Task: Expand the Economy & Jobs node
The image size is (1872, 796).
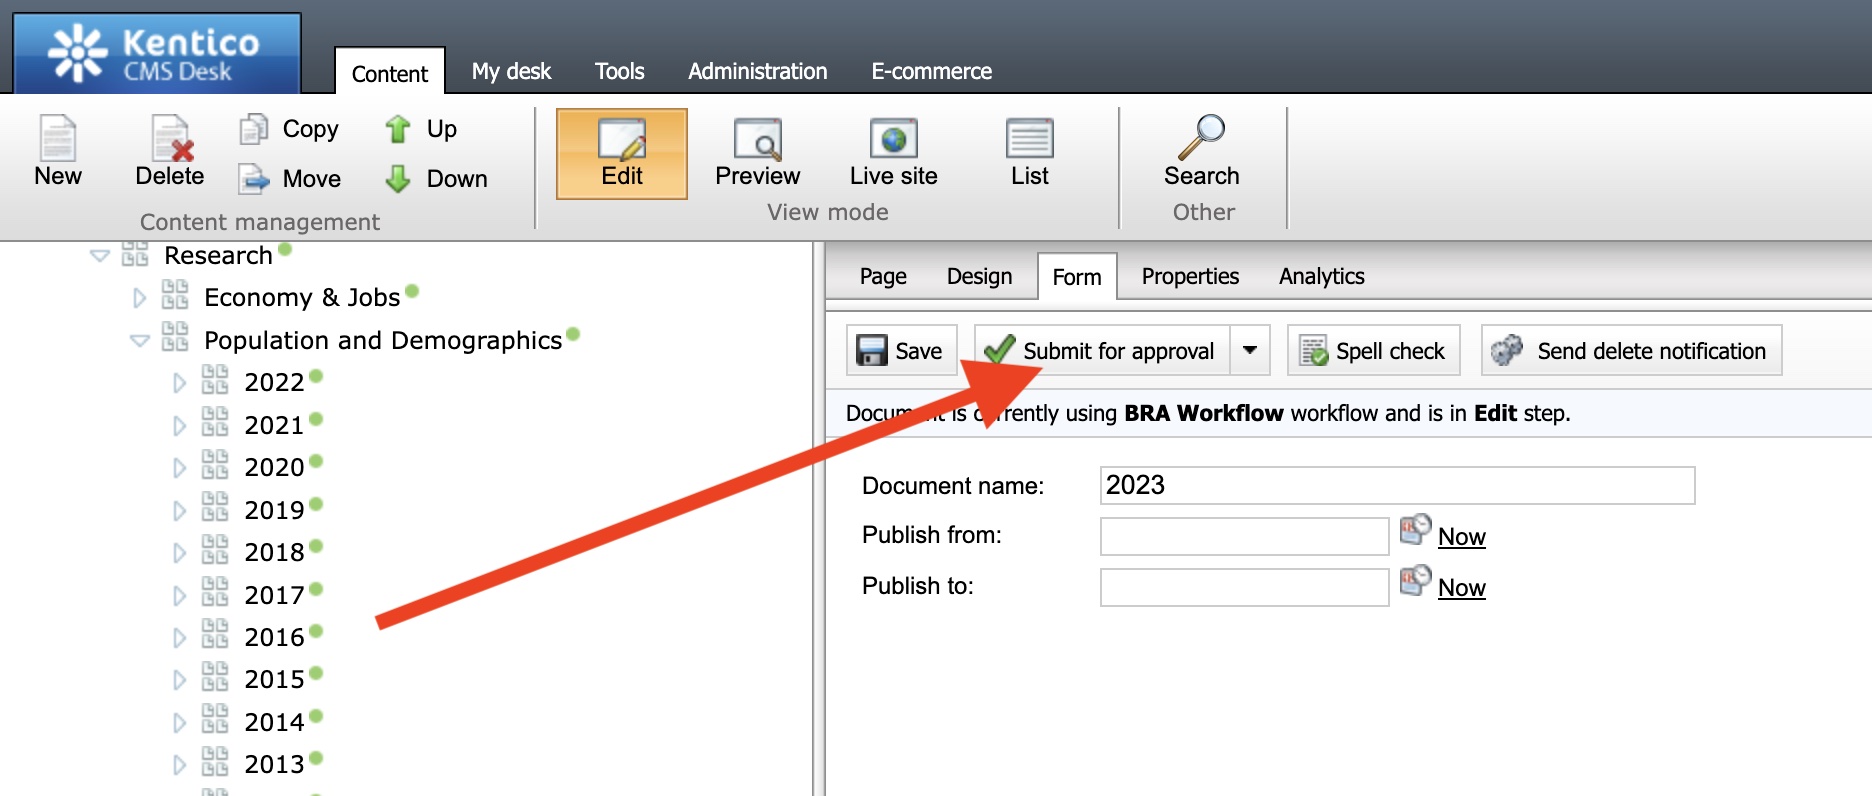Action: (140, 298)
